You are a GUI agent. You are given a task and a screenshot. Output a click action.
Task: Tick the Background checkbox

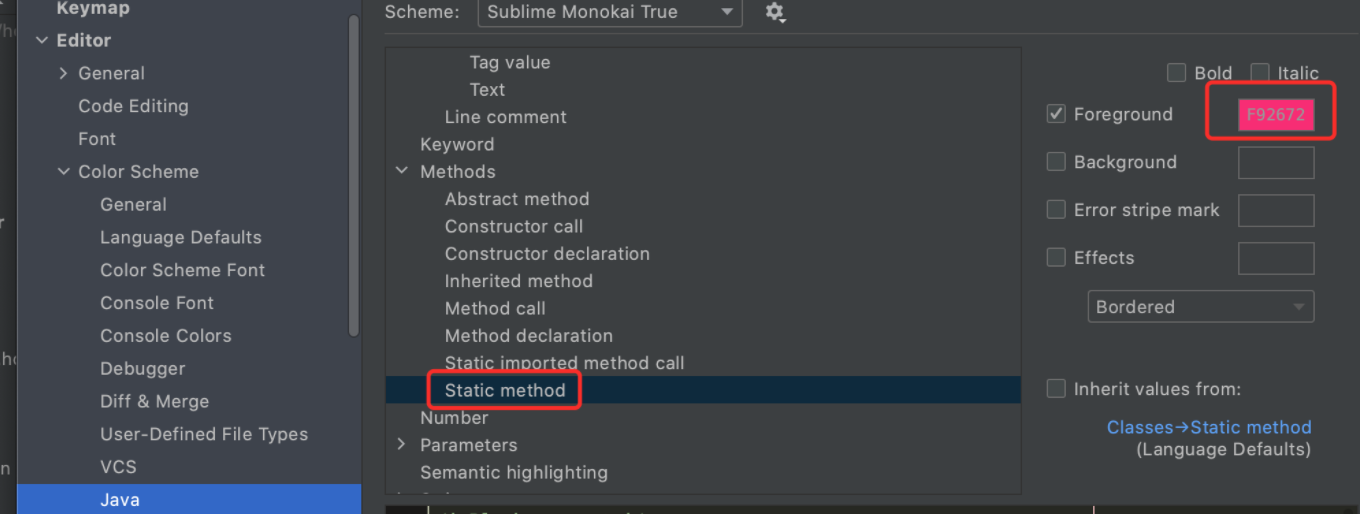[x=1056, y=162]
